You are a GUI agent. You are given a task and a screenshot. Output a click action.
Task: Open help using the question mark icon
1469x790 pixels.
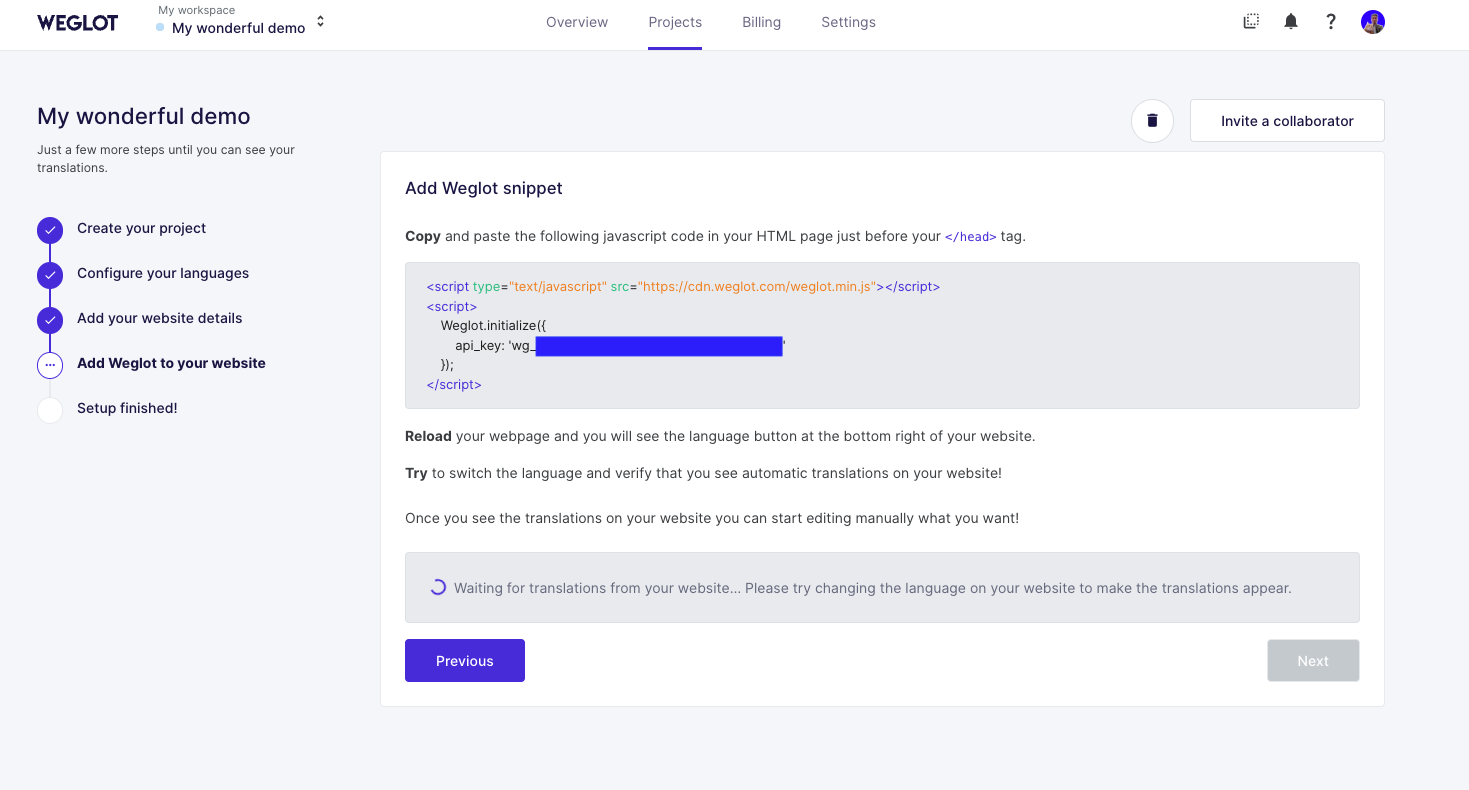point(1331,21)
